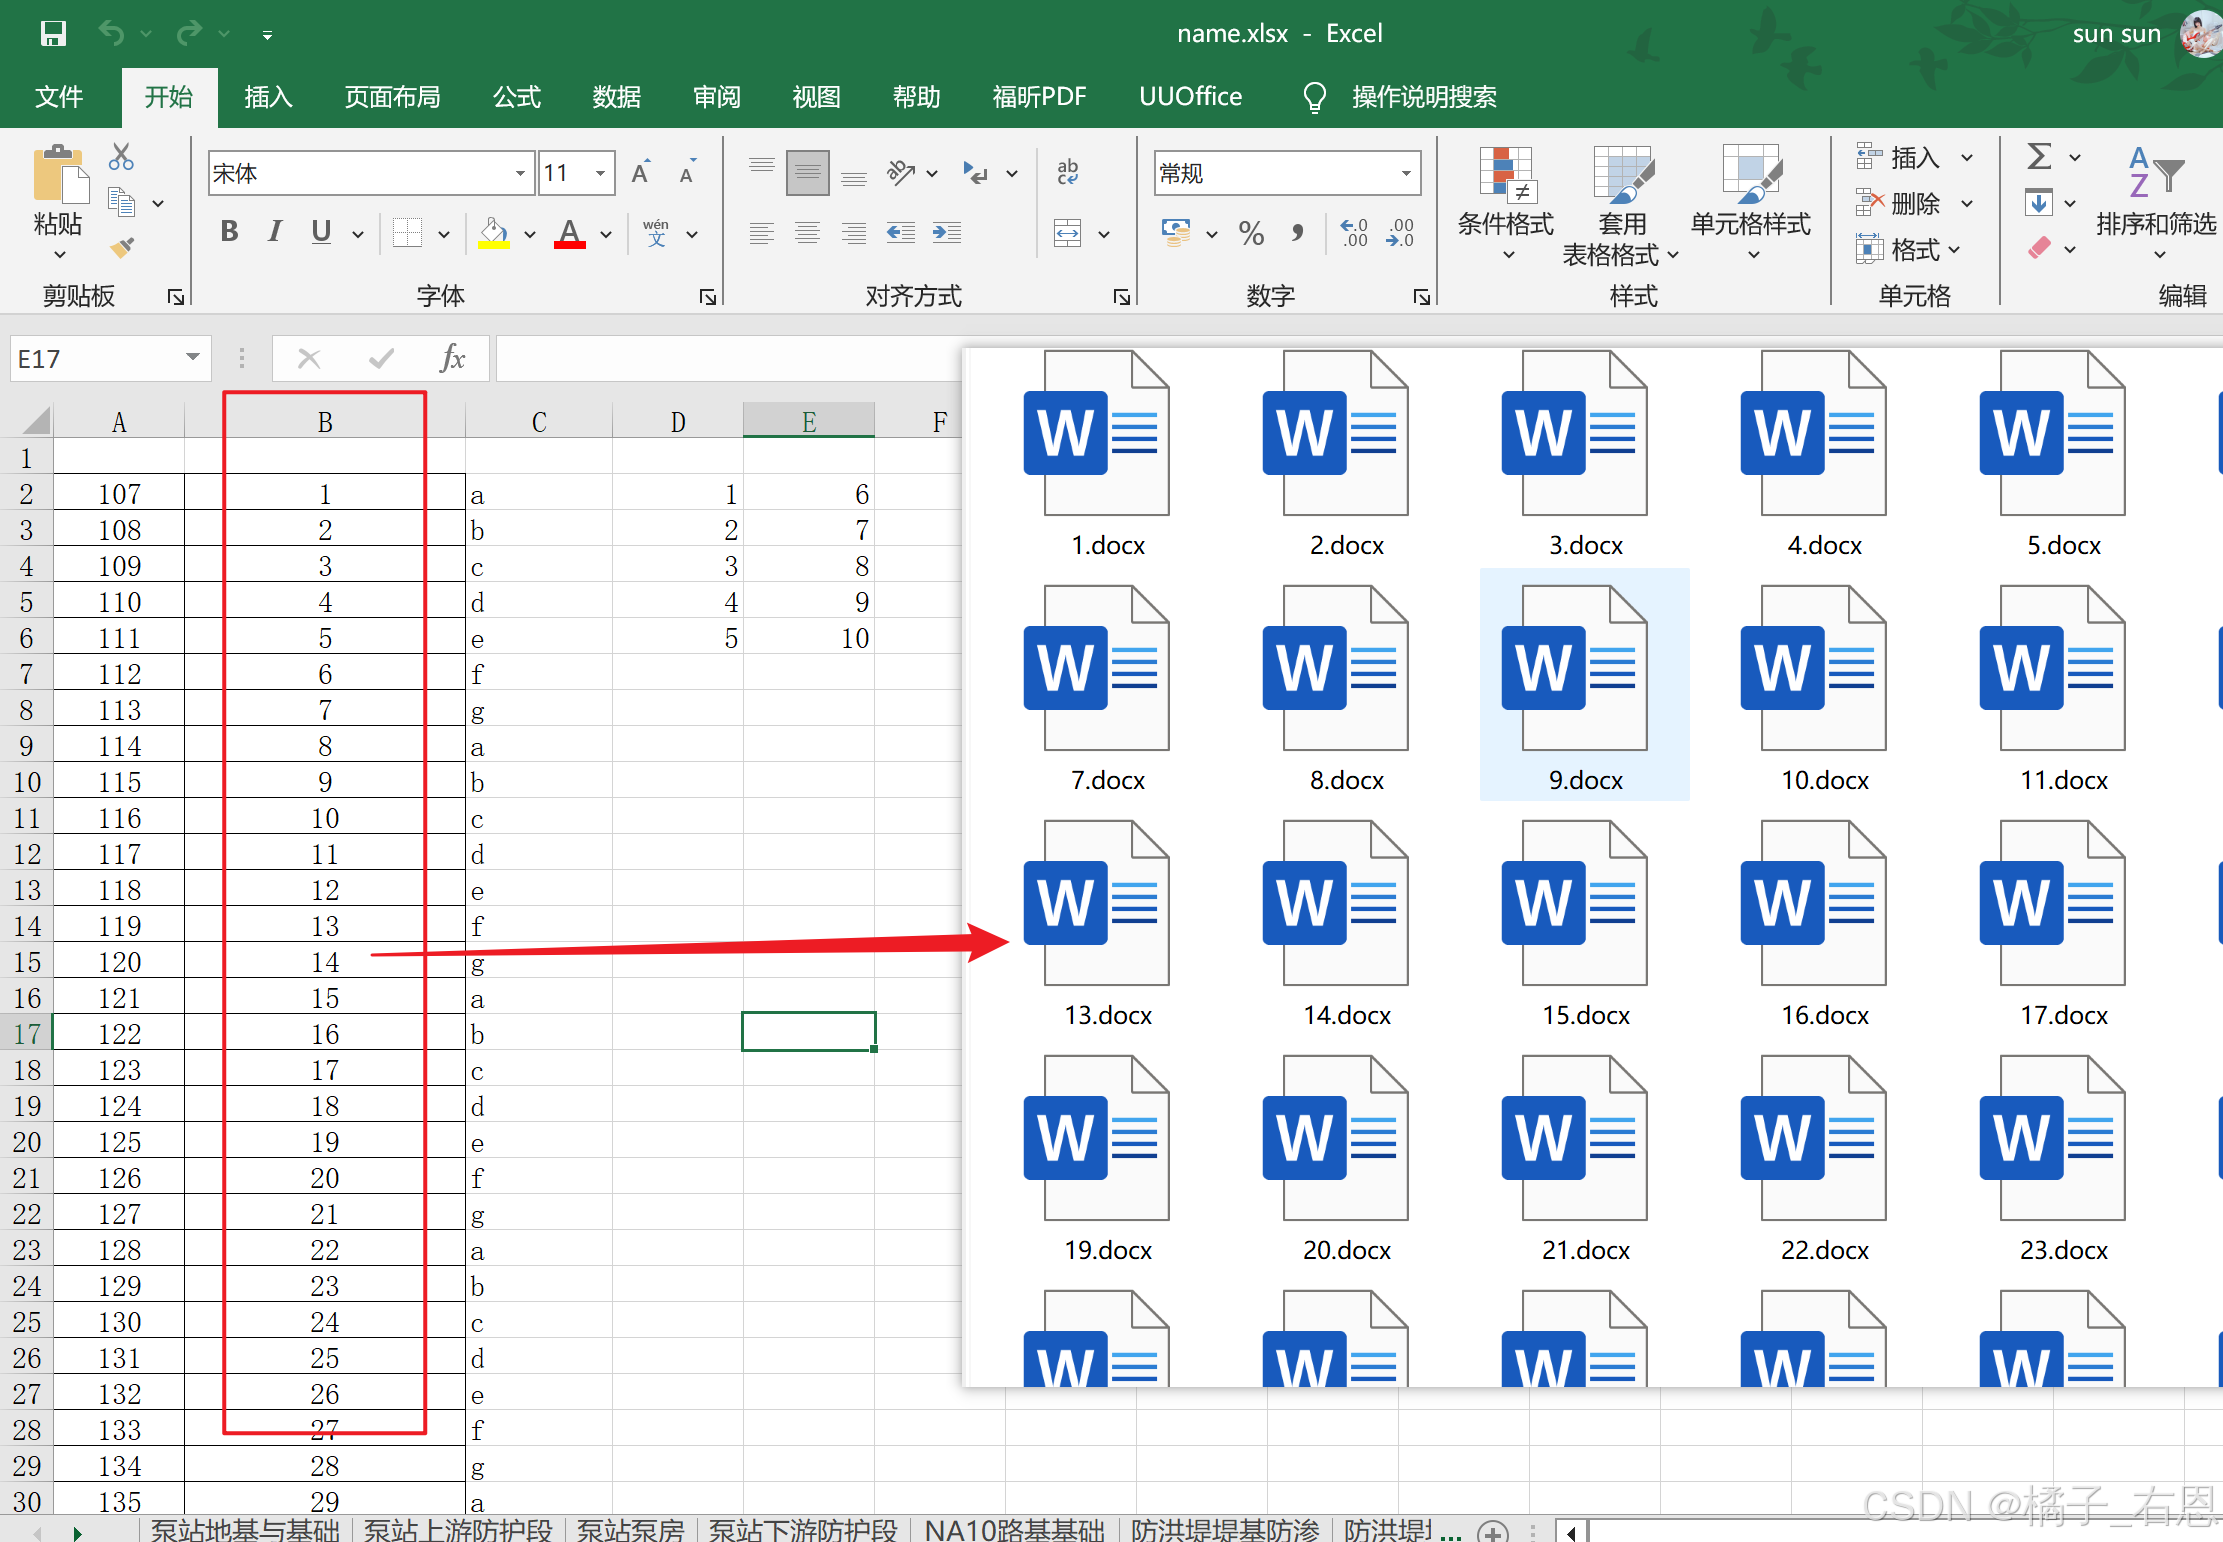Open the font name dropdown

click(x=520, y=174)
